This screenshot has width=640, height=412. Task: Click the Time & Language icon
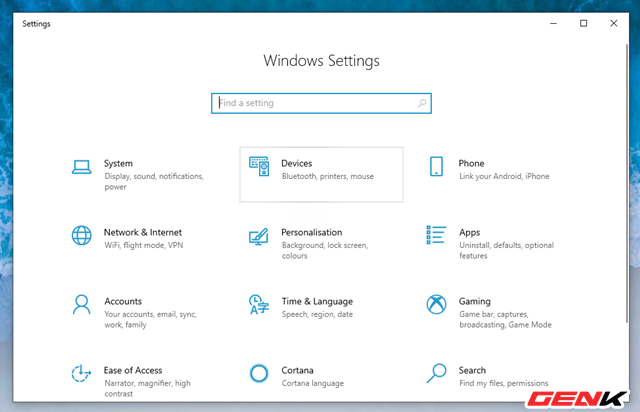pos(259,305)
